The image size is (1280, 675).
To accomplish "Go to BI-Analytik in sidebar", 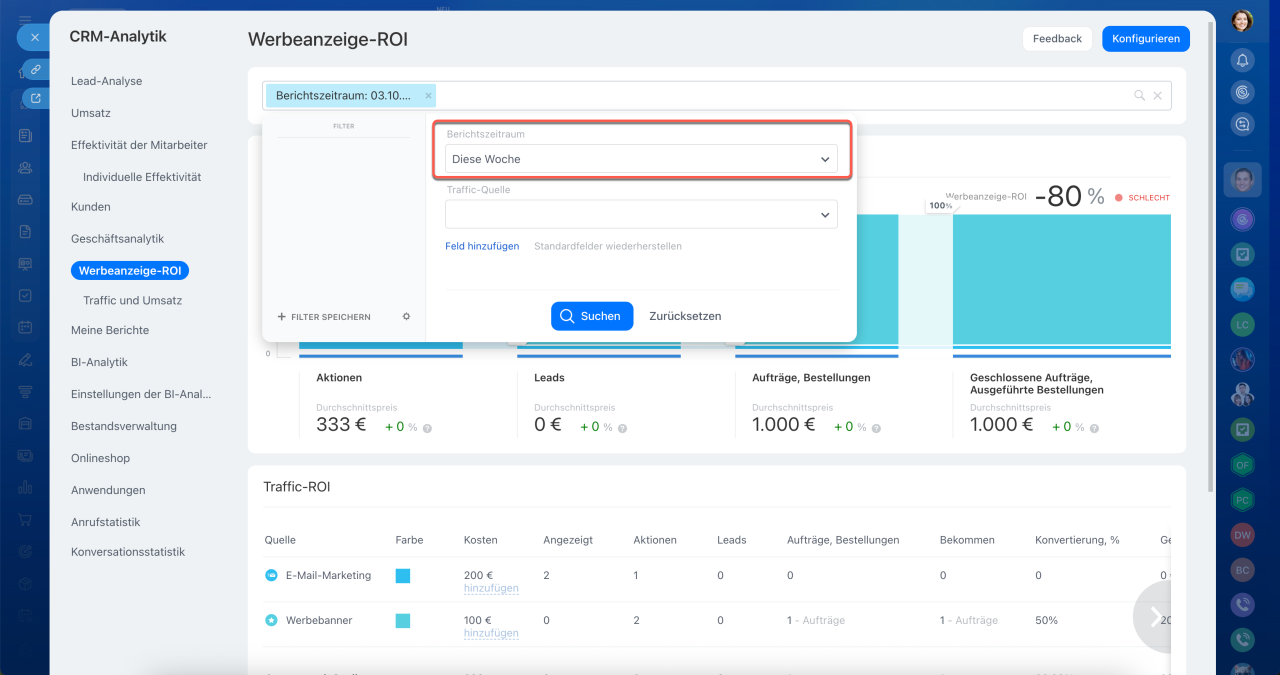I will click(x=99, y=362).
